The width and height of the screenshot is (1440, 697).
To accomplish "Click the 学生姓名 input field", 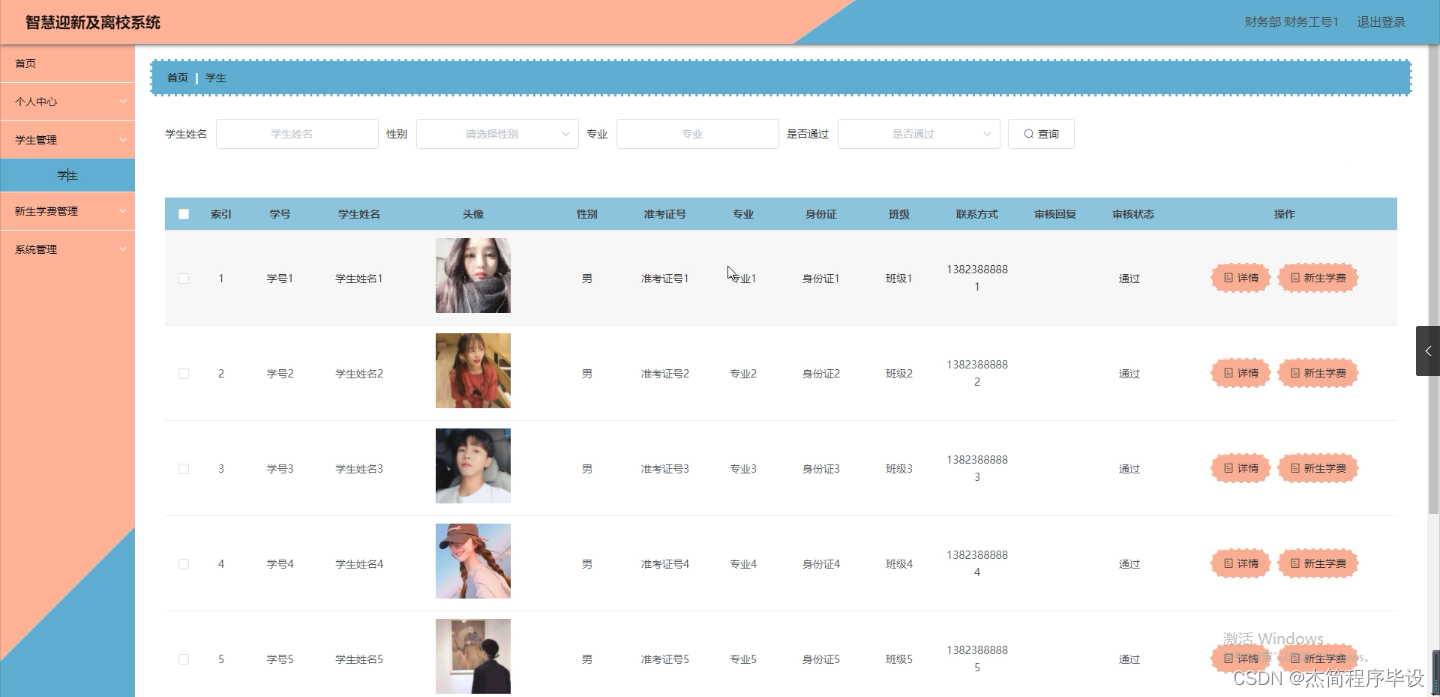I will coord(297,133).
